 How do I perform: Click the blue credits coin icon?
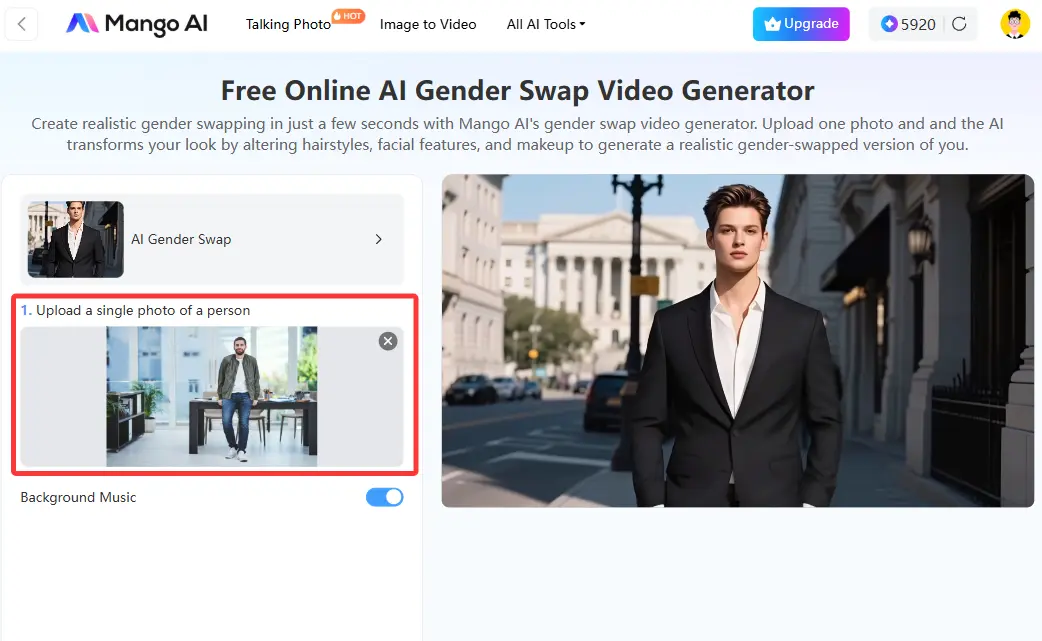pos(889,24)
